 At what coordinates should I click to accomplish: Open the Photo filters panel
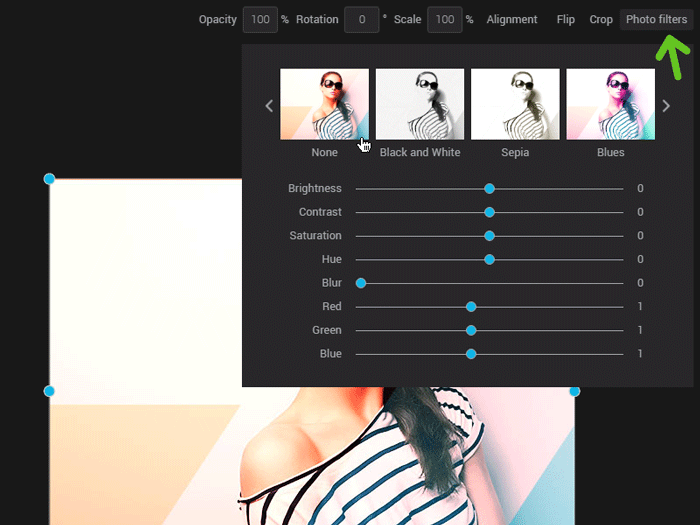pos(656,19)
